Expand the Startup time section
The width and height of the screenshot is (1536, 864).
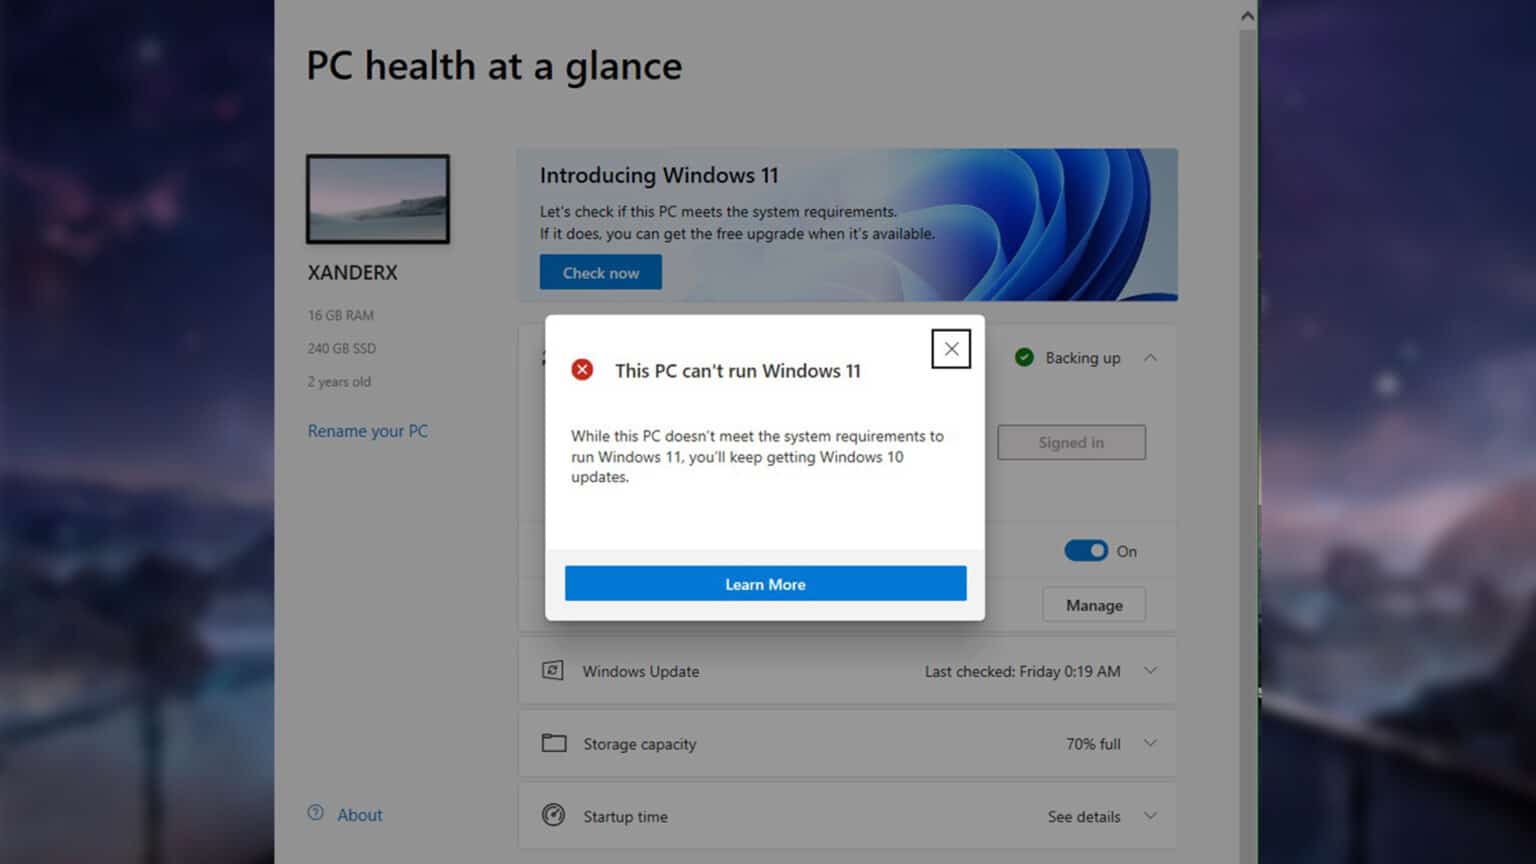click(x=1151, y=816)
